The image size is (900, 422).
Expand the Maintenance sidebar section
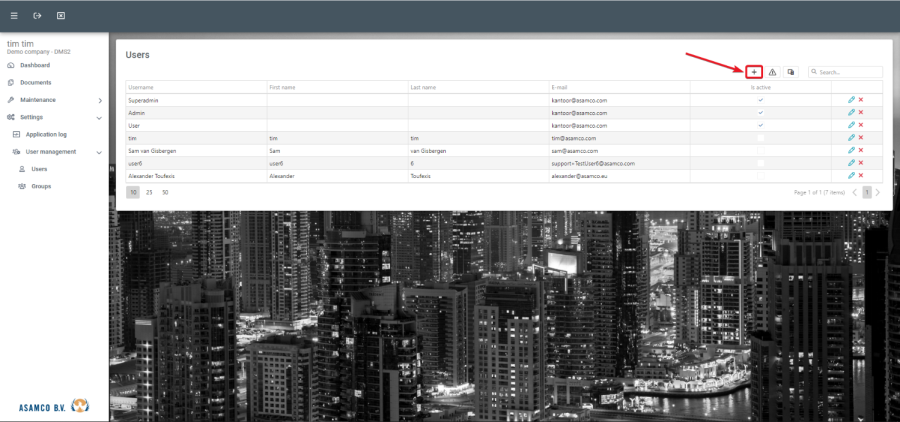99,100
